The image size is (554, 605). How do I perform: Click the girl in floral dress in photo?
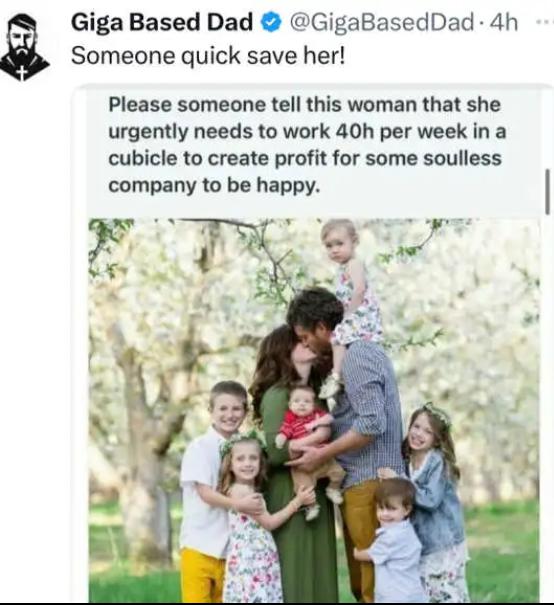point(253,521)
